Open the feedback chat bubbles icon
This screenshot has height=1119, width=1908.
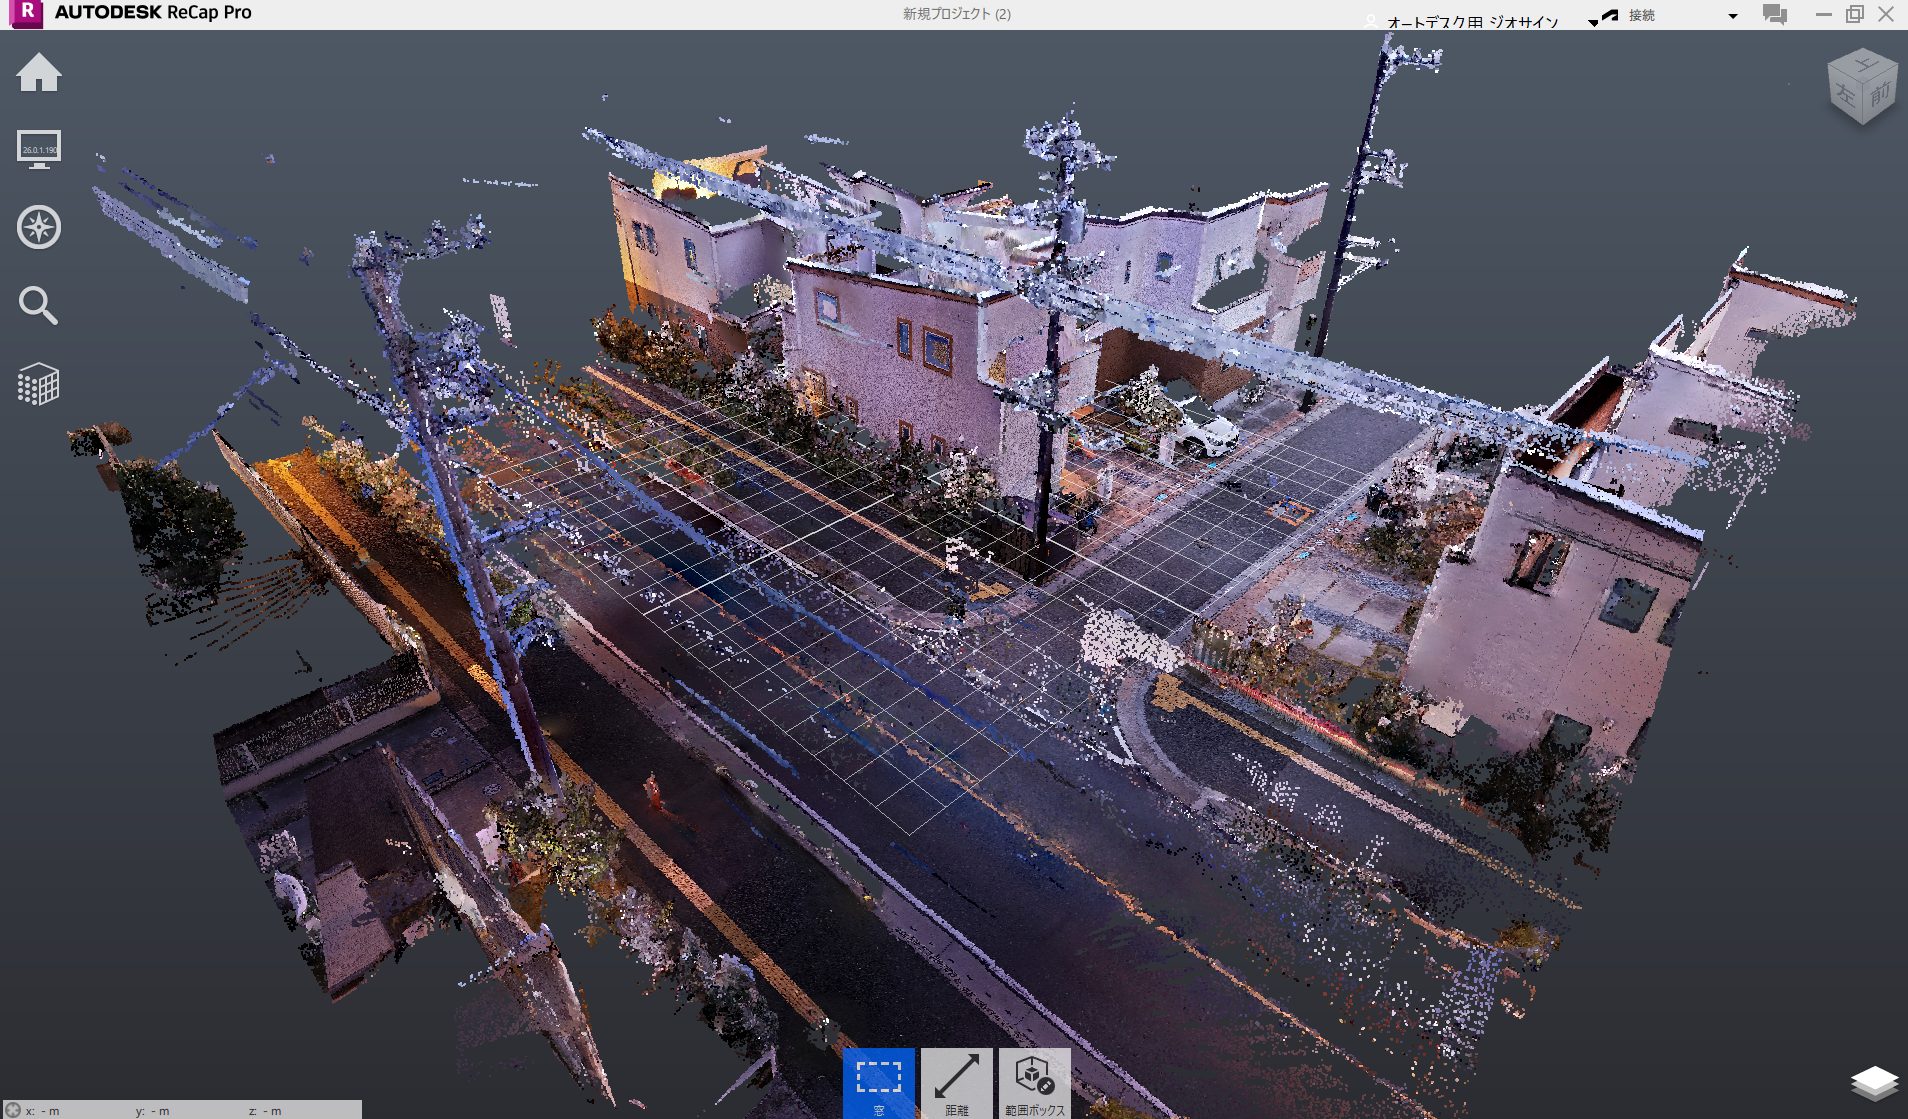[x=1774, y=15]
